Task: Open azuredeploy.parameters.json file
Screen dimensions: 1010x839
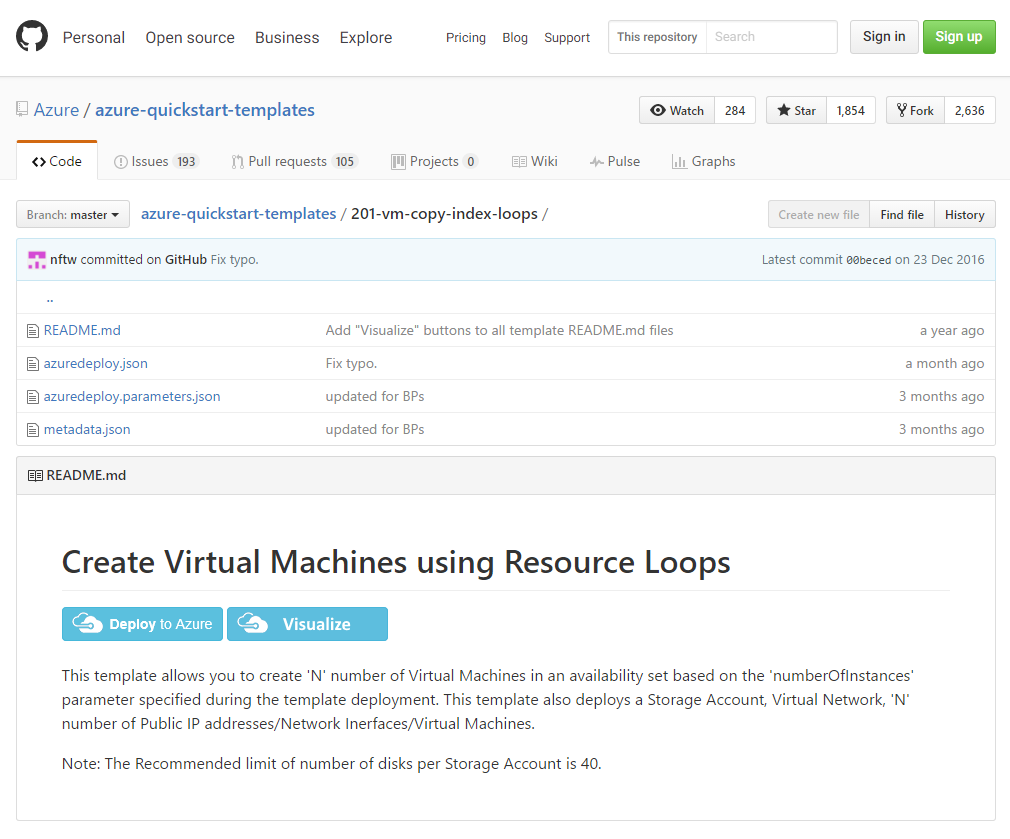Action: point(132,397)
